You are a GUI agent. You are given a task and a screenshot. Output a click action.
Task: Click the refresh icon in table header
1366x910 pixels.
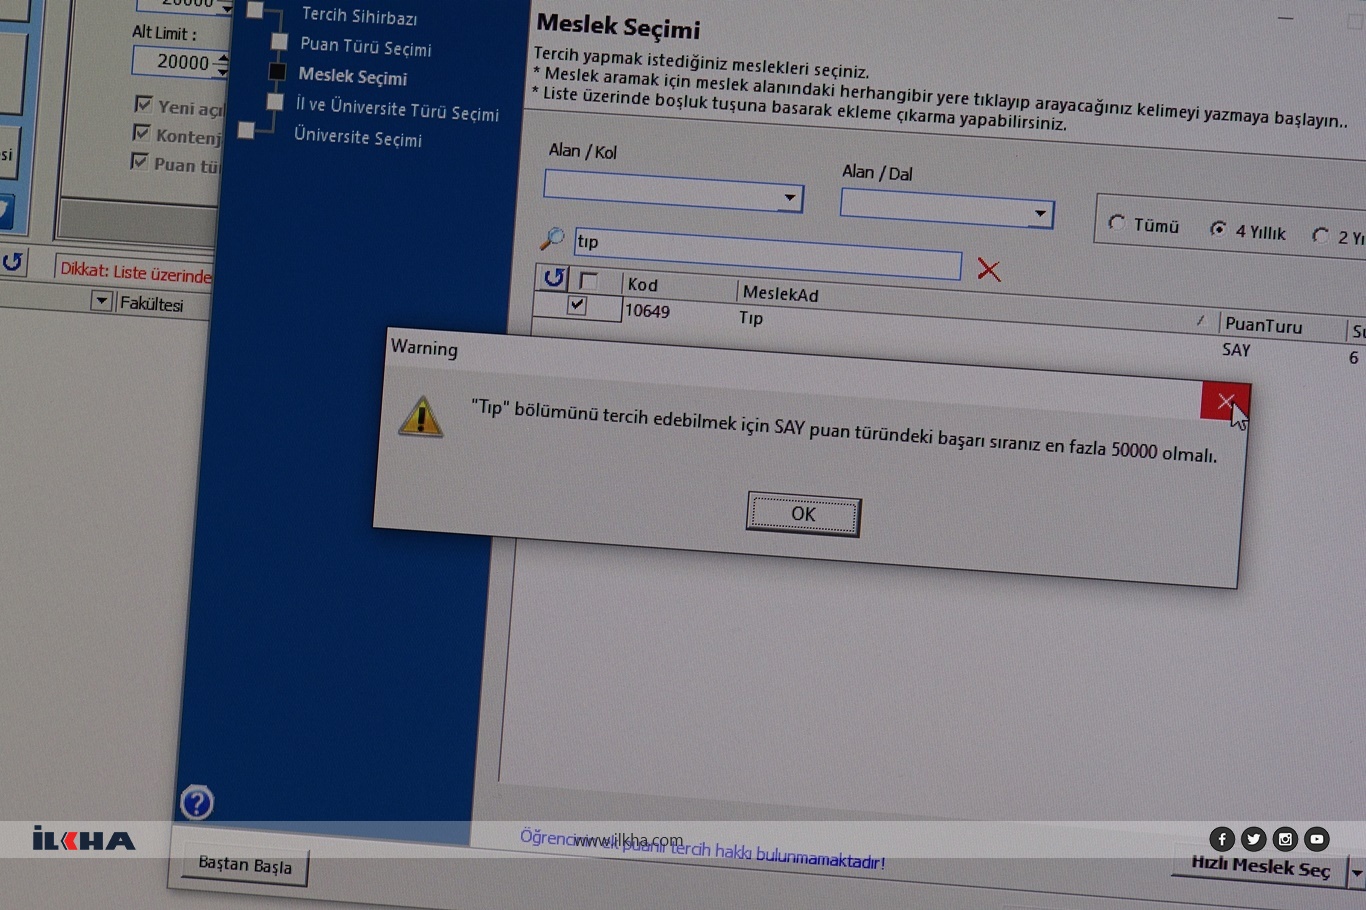(x=554, y=278)
